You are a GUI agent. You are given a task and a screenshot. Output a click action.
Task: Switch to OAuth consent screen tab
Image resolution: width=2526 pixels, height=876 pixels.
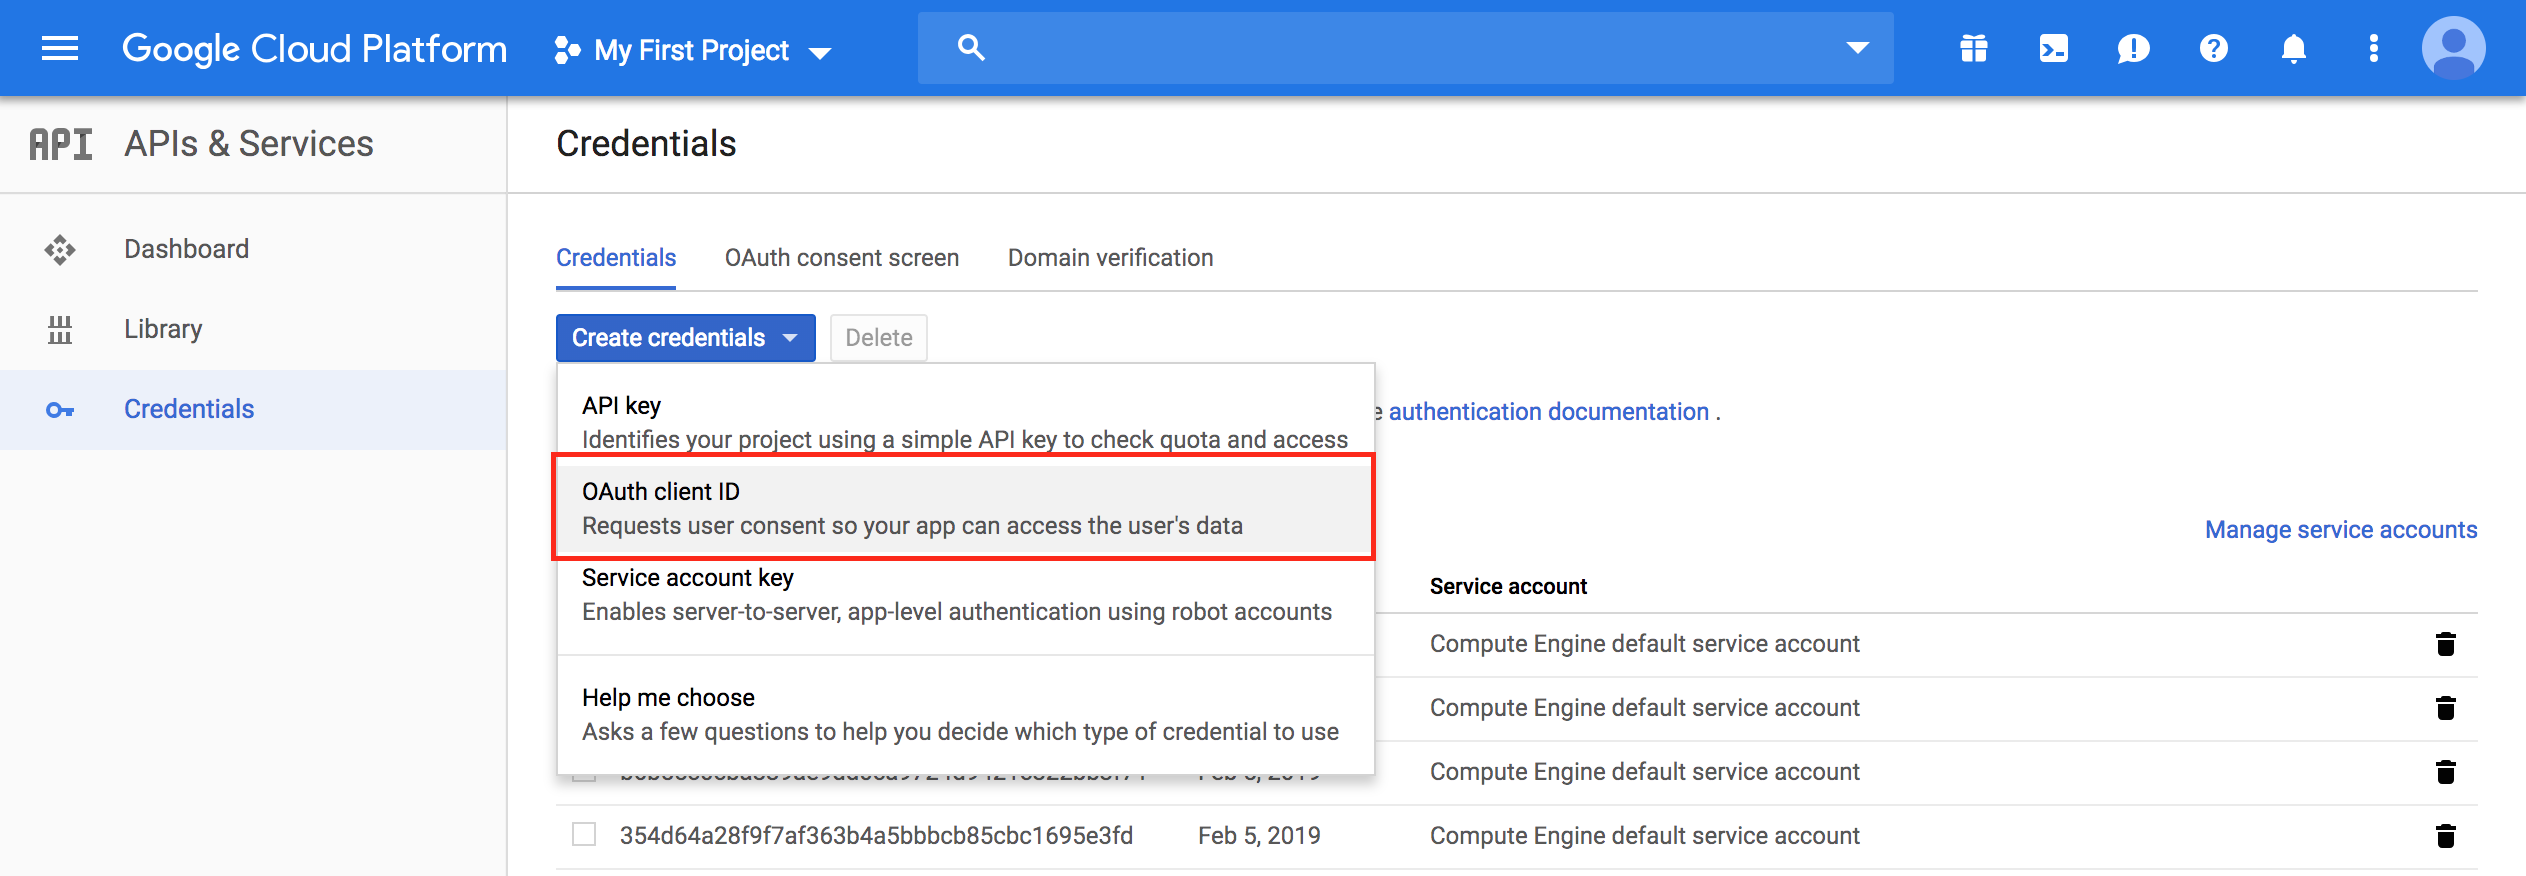click(842, 258)
